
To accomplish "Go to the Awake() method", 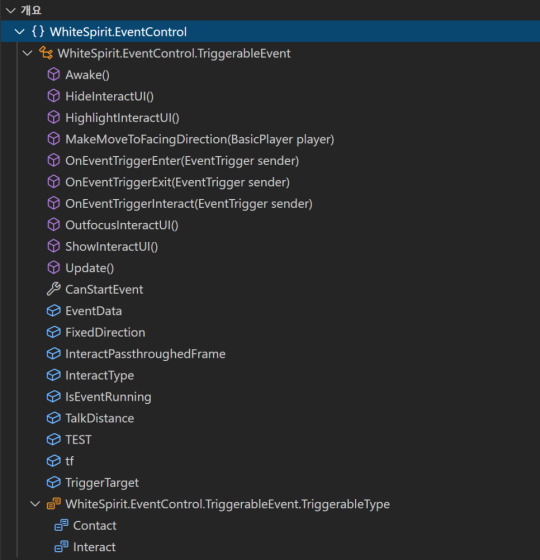I will click(88, 75).
